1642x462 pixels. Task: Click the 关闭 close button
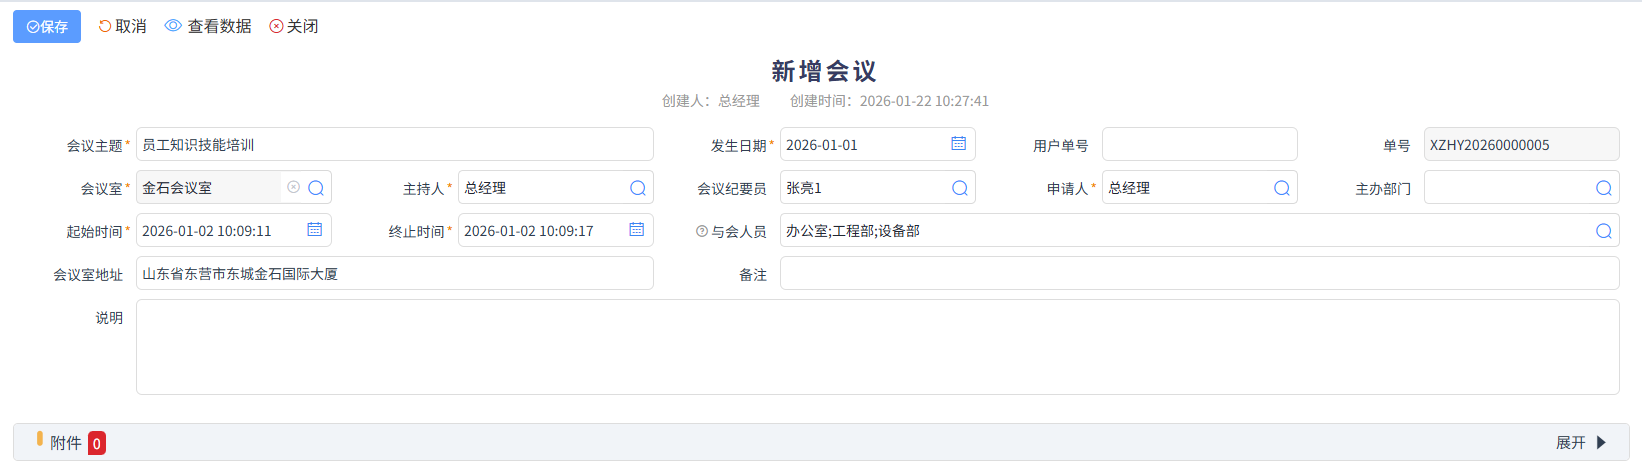294,27
